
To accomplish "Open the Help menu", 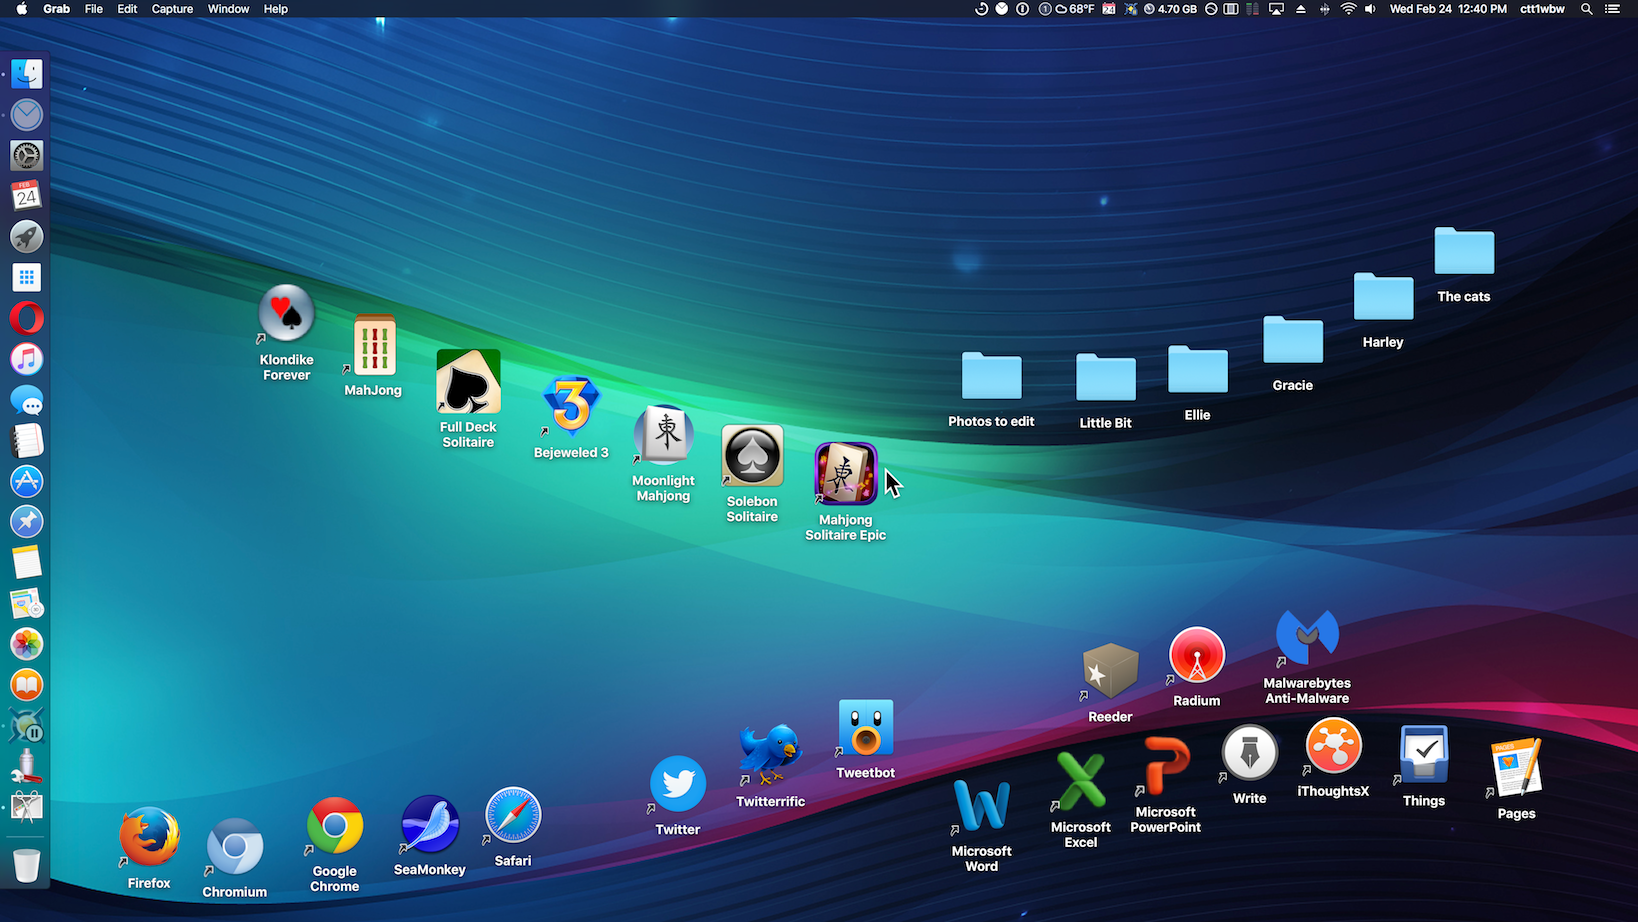I will tap(275, 9).
